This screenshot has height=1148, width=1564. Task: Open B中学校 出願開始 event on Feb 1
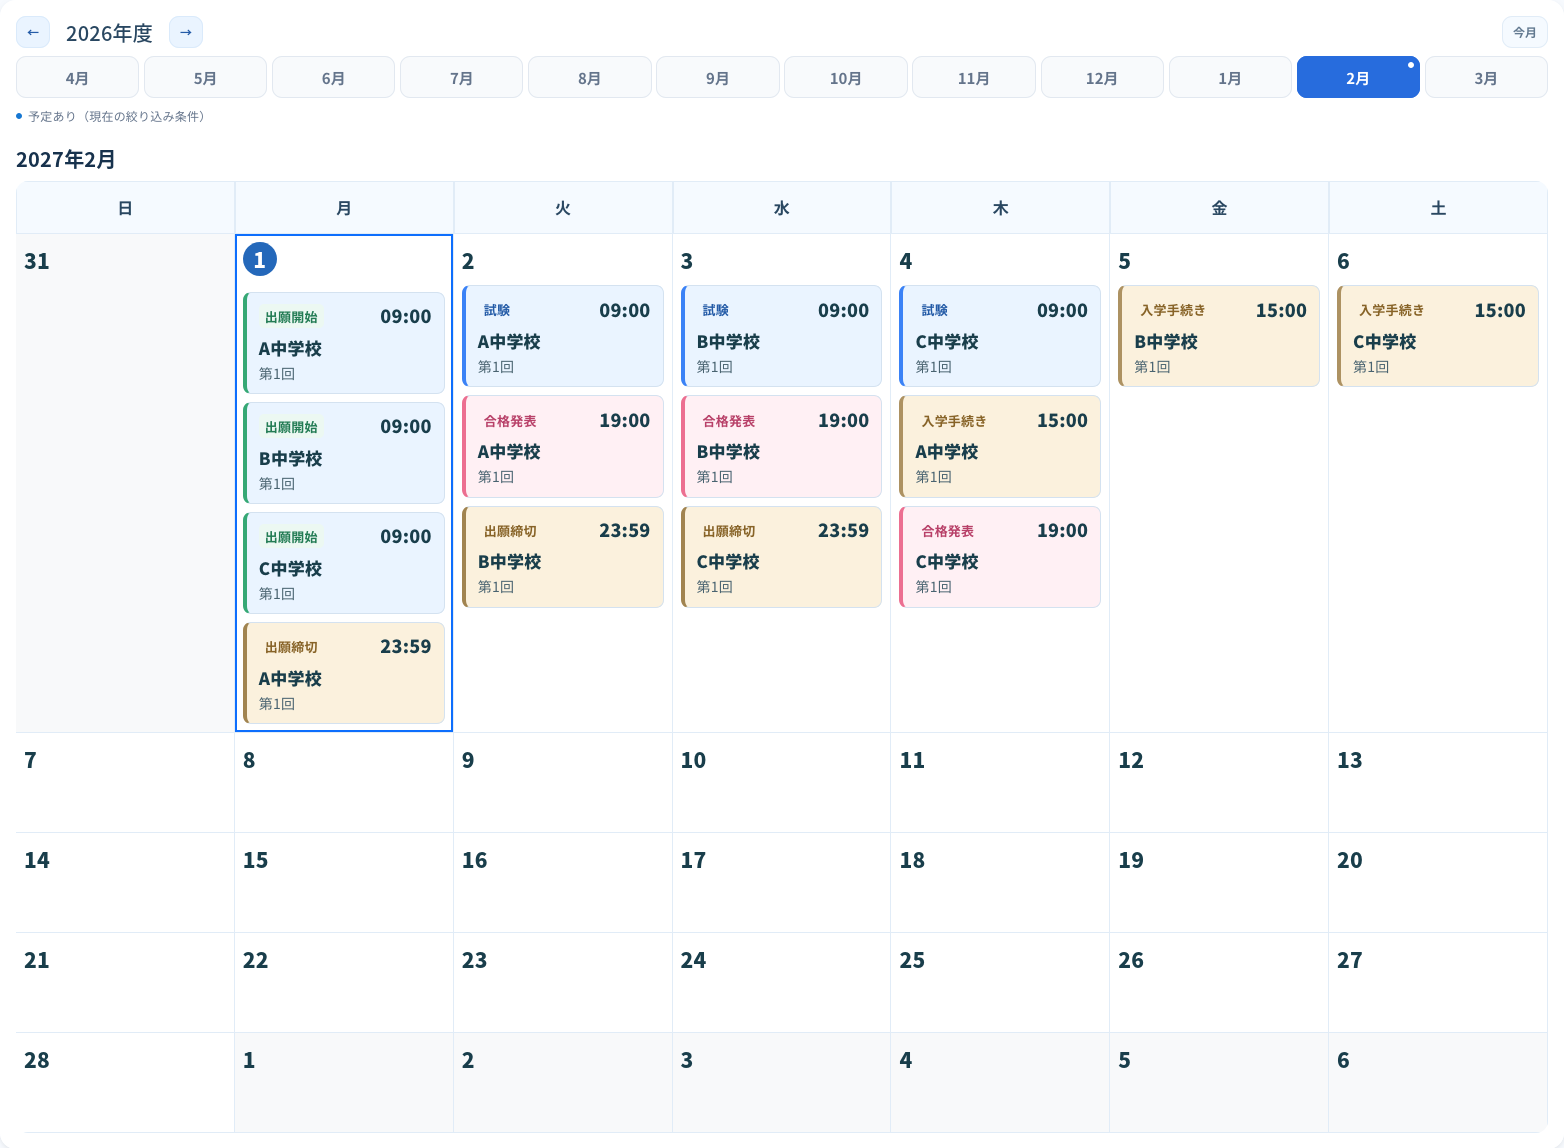(x=344, y=453)
